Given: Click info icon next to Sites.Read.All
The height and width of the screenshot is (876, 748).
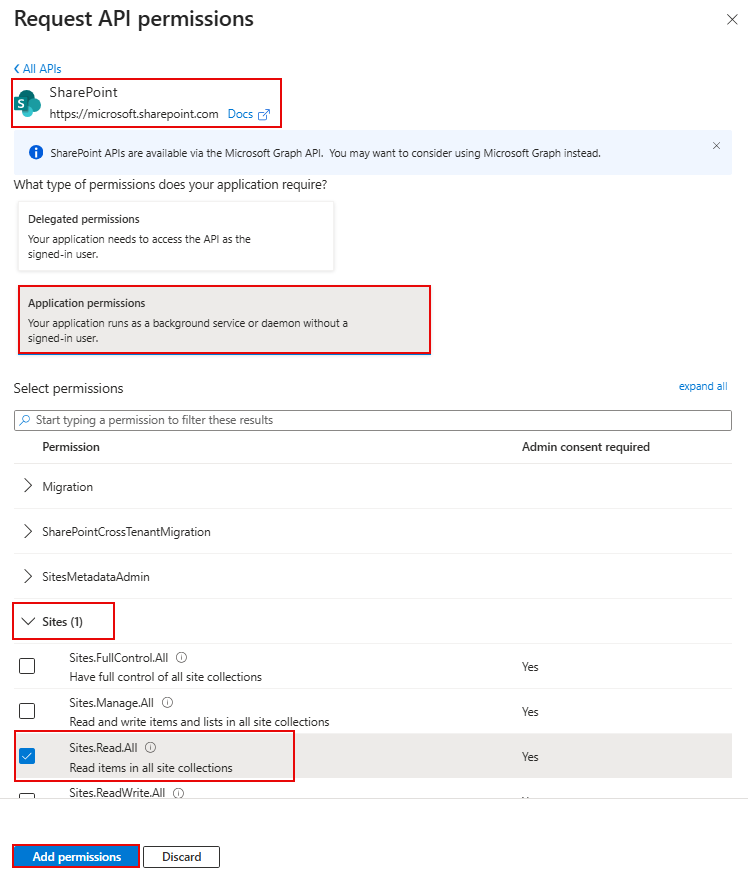Looking at the screenshot, I should pyautogui.click(x=150, y=748).
